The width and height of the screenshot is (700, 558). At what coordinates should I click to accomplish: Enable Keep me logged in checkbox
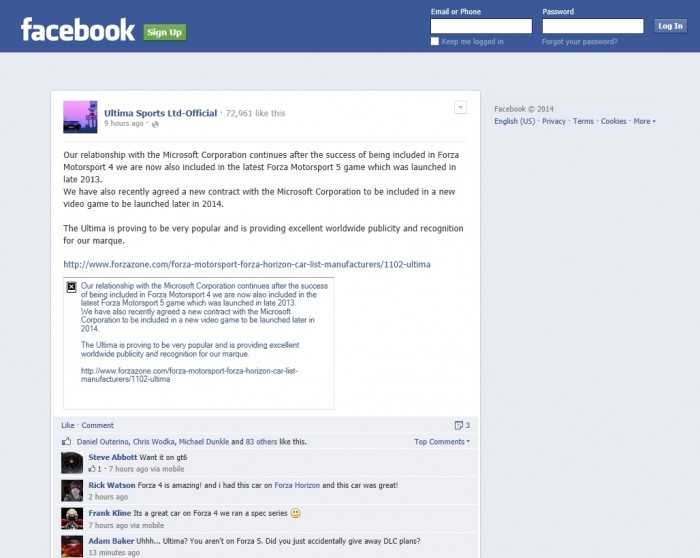[x=435, y=42]
